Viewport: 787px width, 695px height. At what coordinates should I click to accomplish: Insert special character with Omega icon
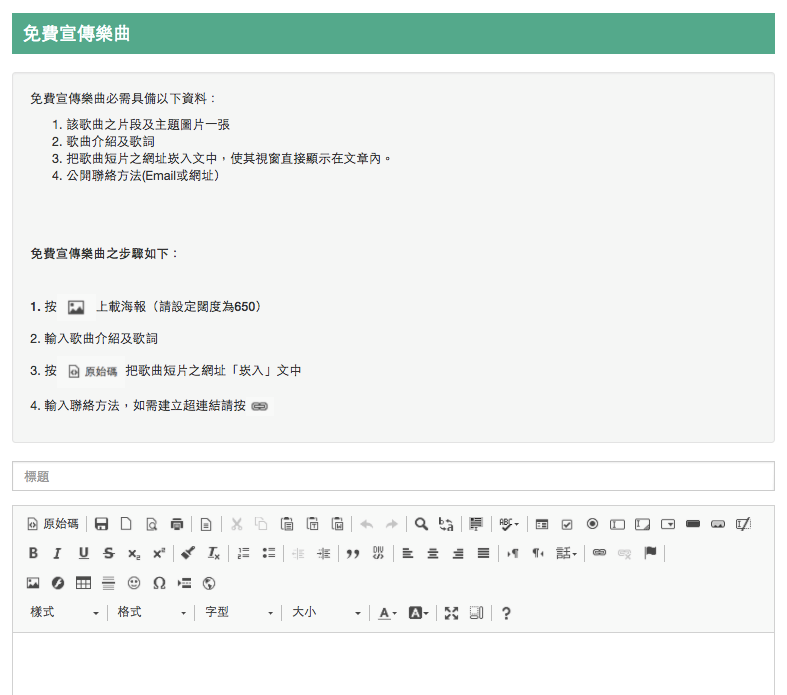159,583
